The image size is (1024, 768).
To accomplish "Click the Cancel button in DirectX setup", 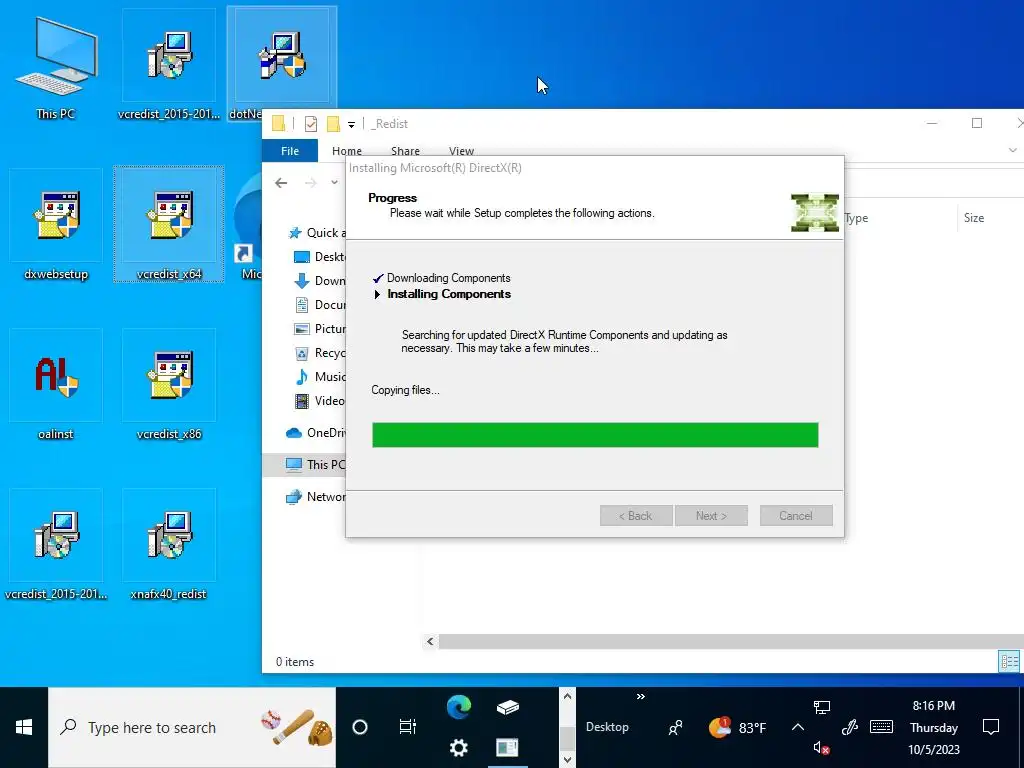I will click(796, 515).
